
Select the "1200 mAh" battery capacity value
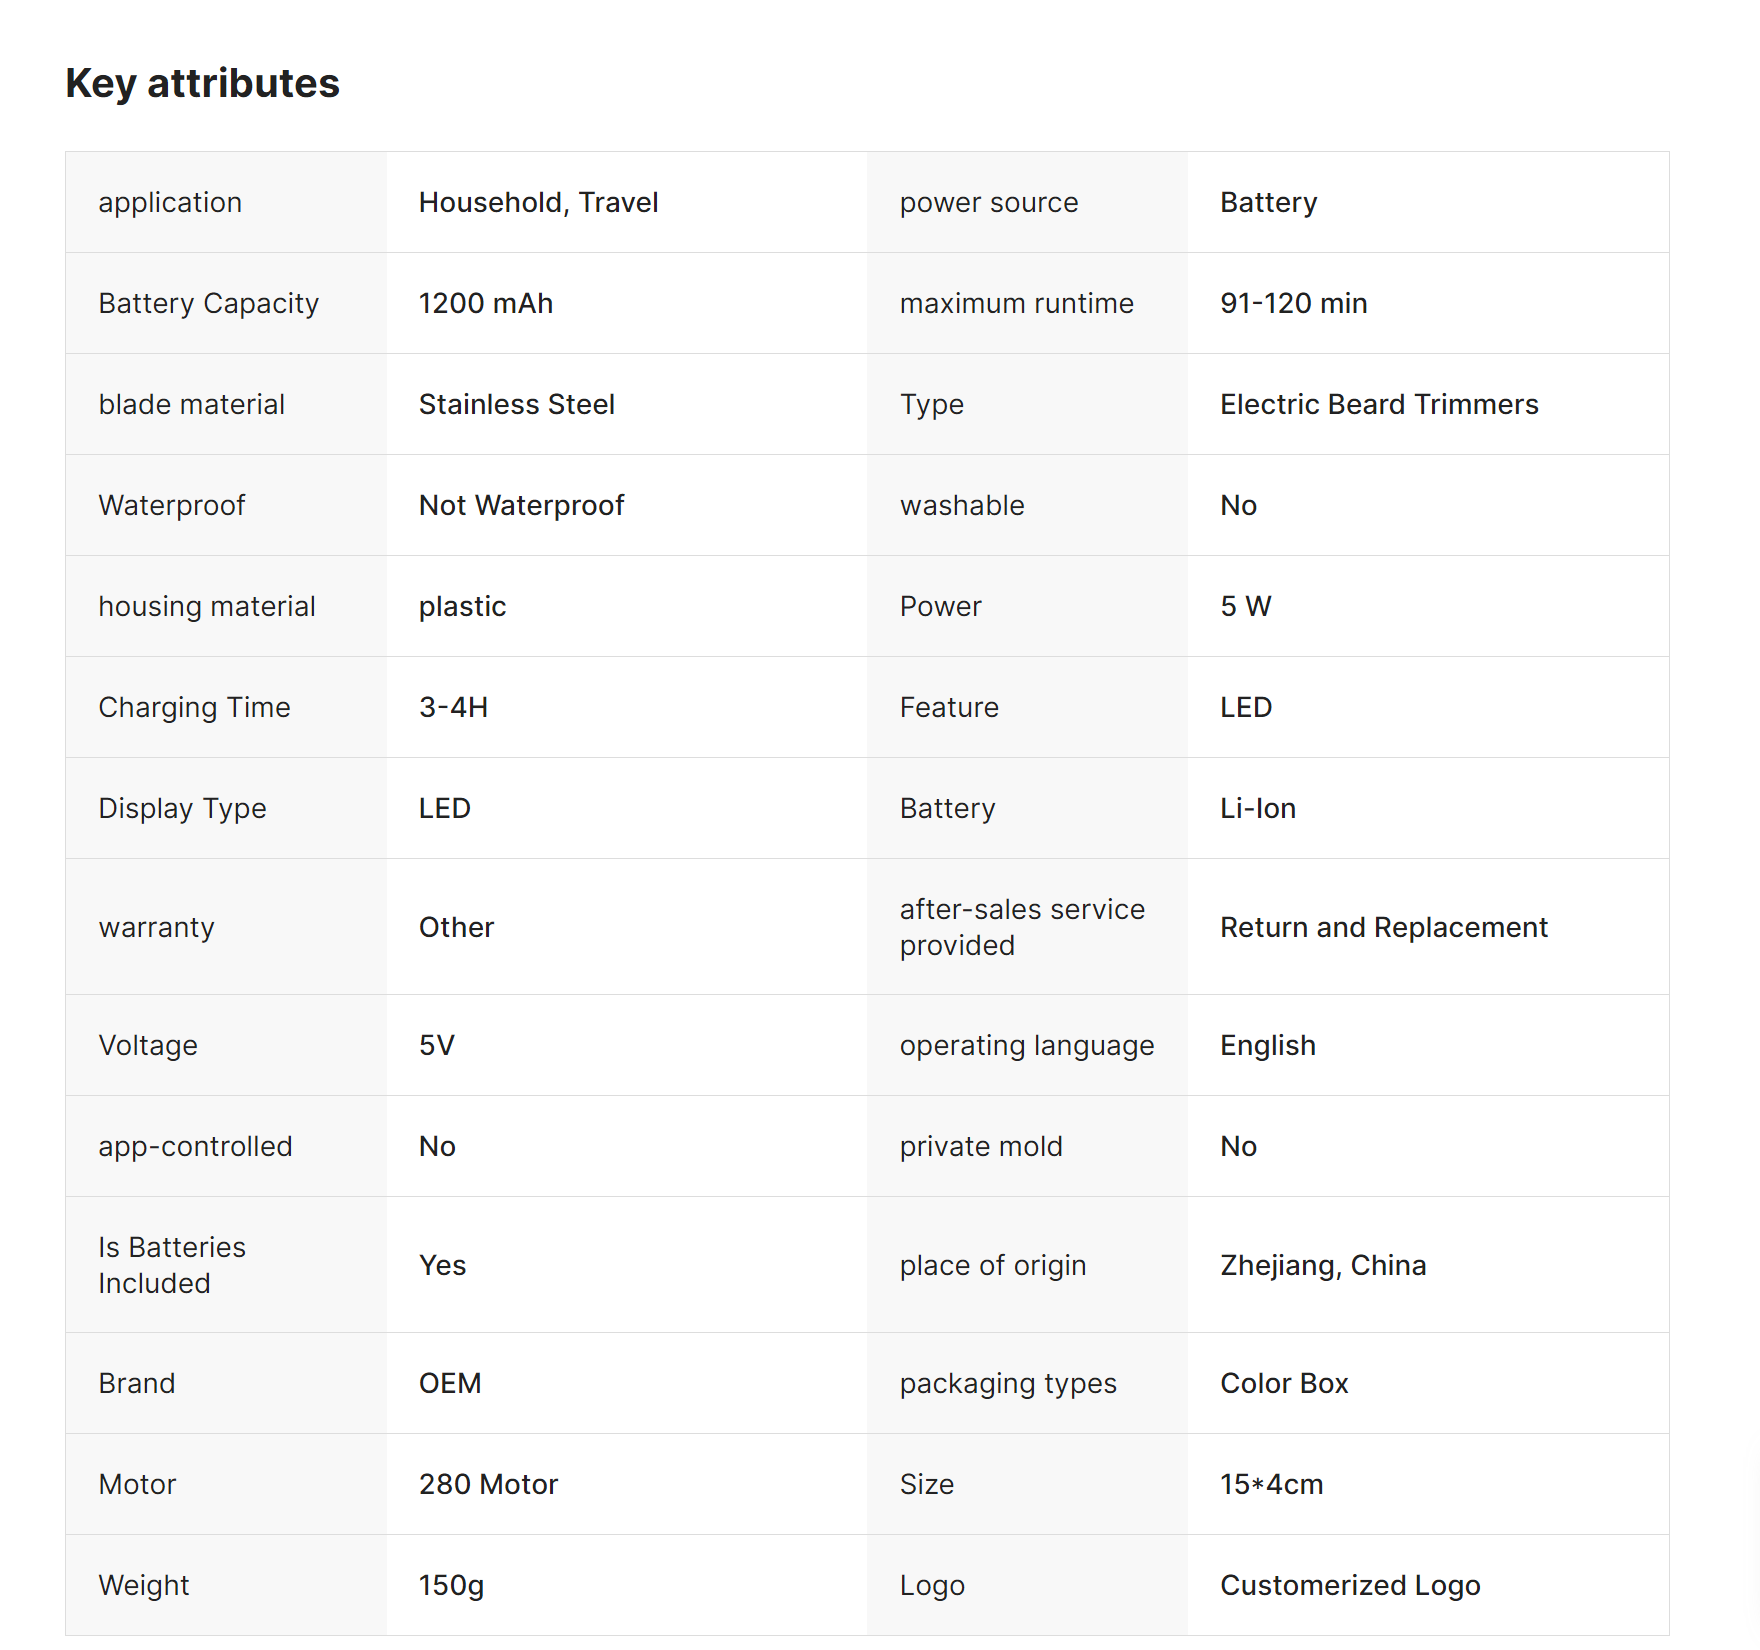click(x=485, y=303)
